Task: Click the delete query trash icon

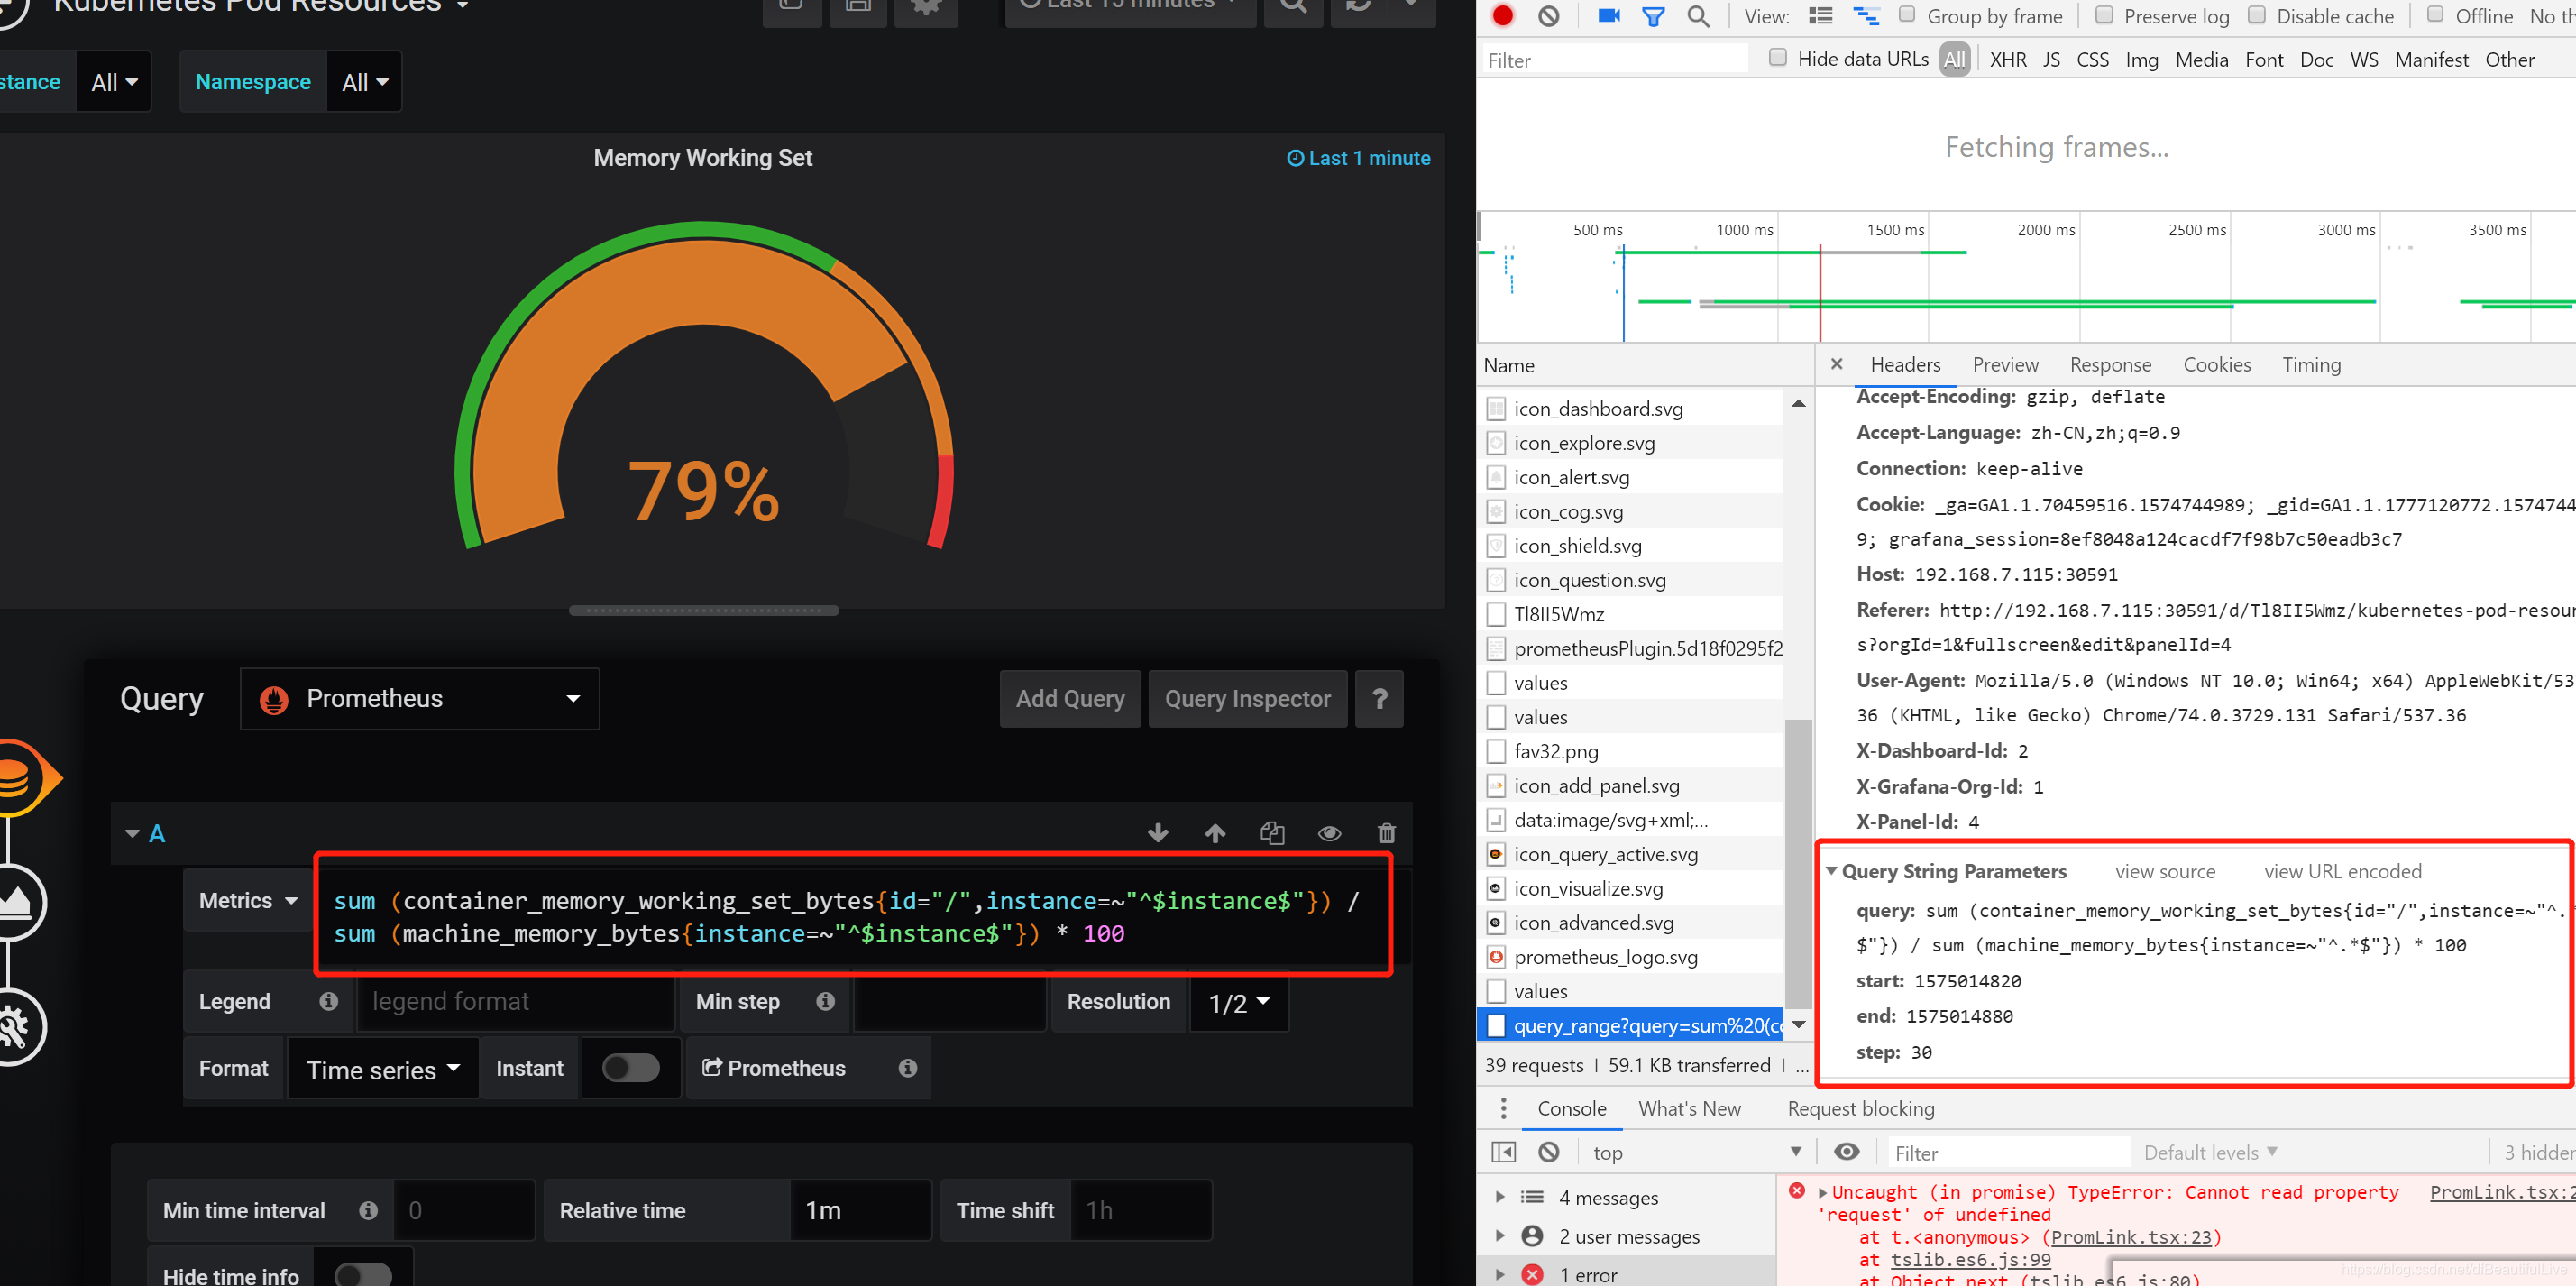Action: pyautogui.click(x=1387, y=832)
